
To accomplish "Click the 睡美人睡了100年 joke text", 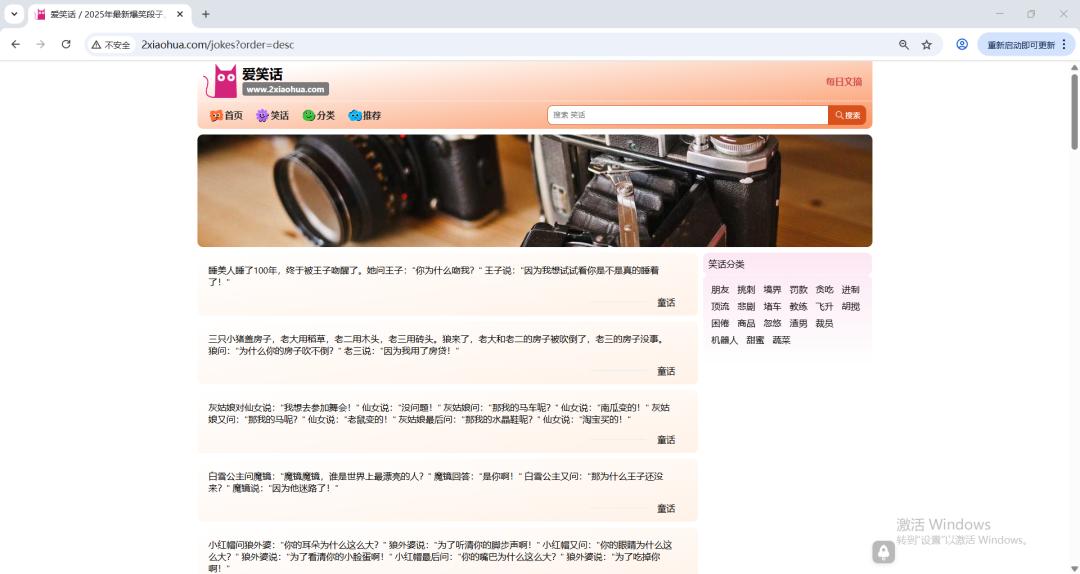I will 433,276.
